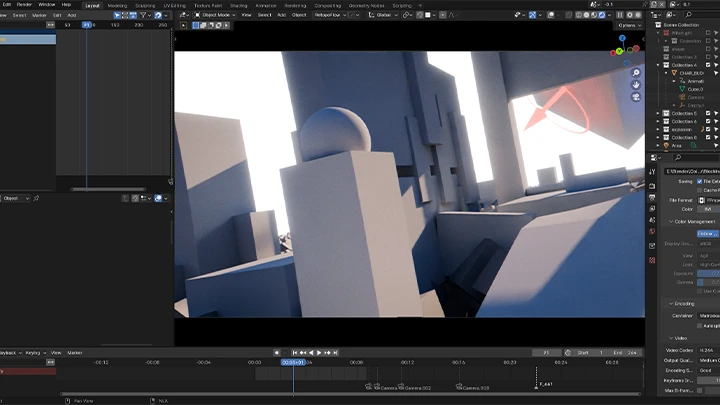This screenshot has width=720, height=405.
Task: Open the View Layer properties tab
Action: click(x=652, y=208)
